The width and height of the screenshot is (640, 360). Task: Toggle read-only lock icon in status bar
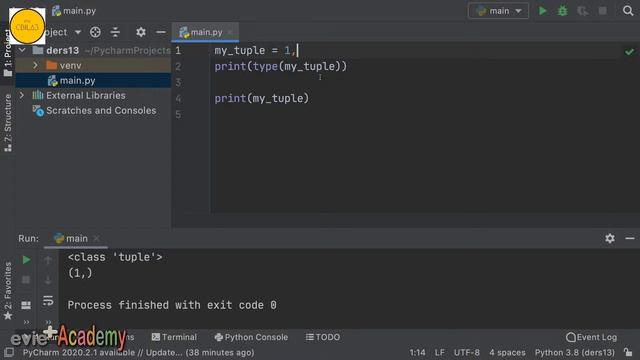pyautogui.click(x=628, y=352)
